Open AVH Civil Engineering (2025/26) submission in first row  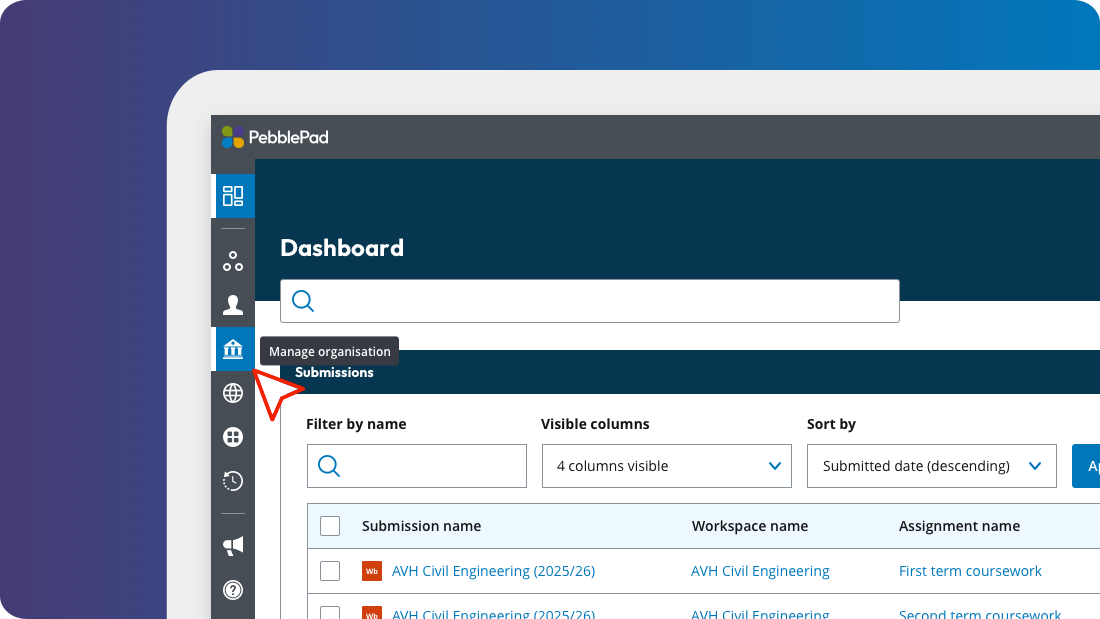pyautogui.click(x=493, y=571)
